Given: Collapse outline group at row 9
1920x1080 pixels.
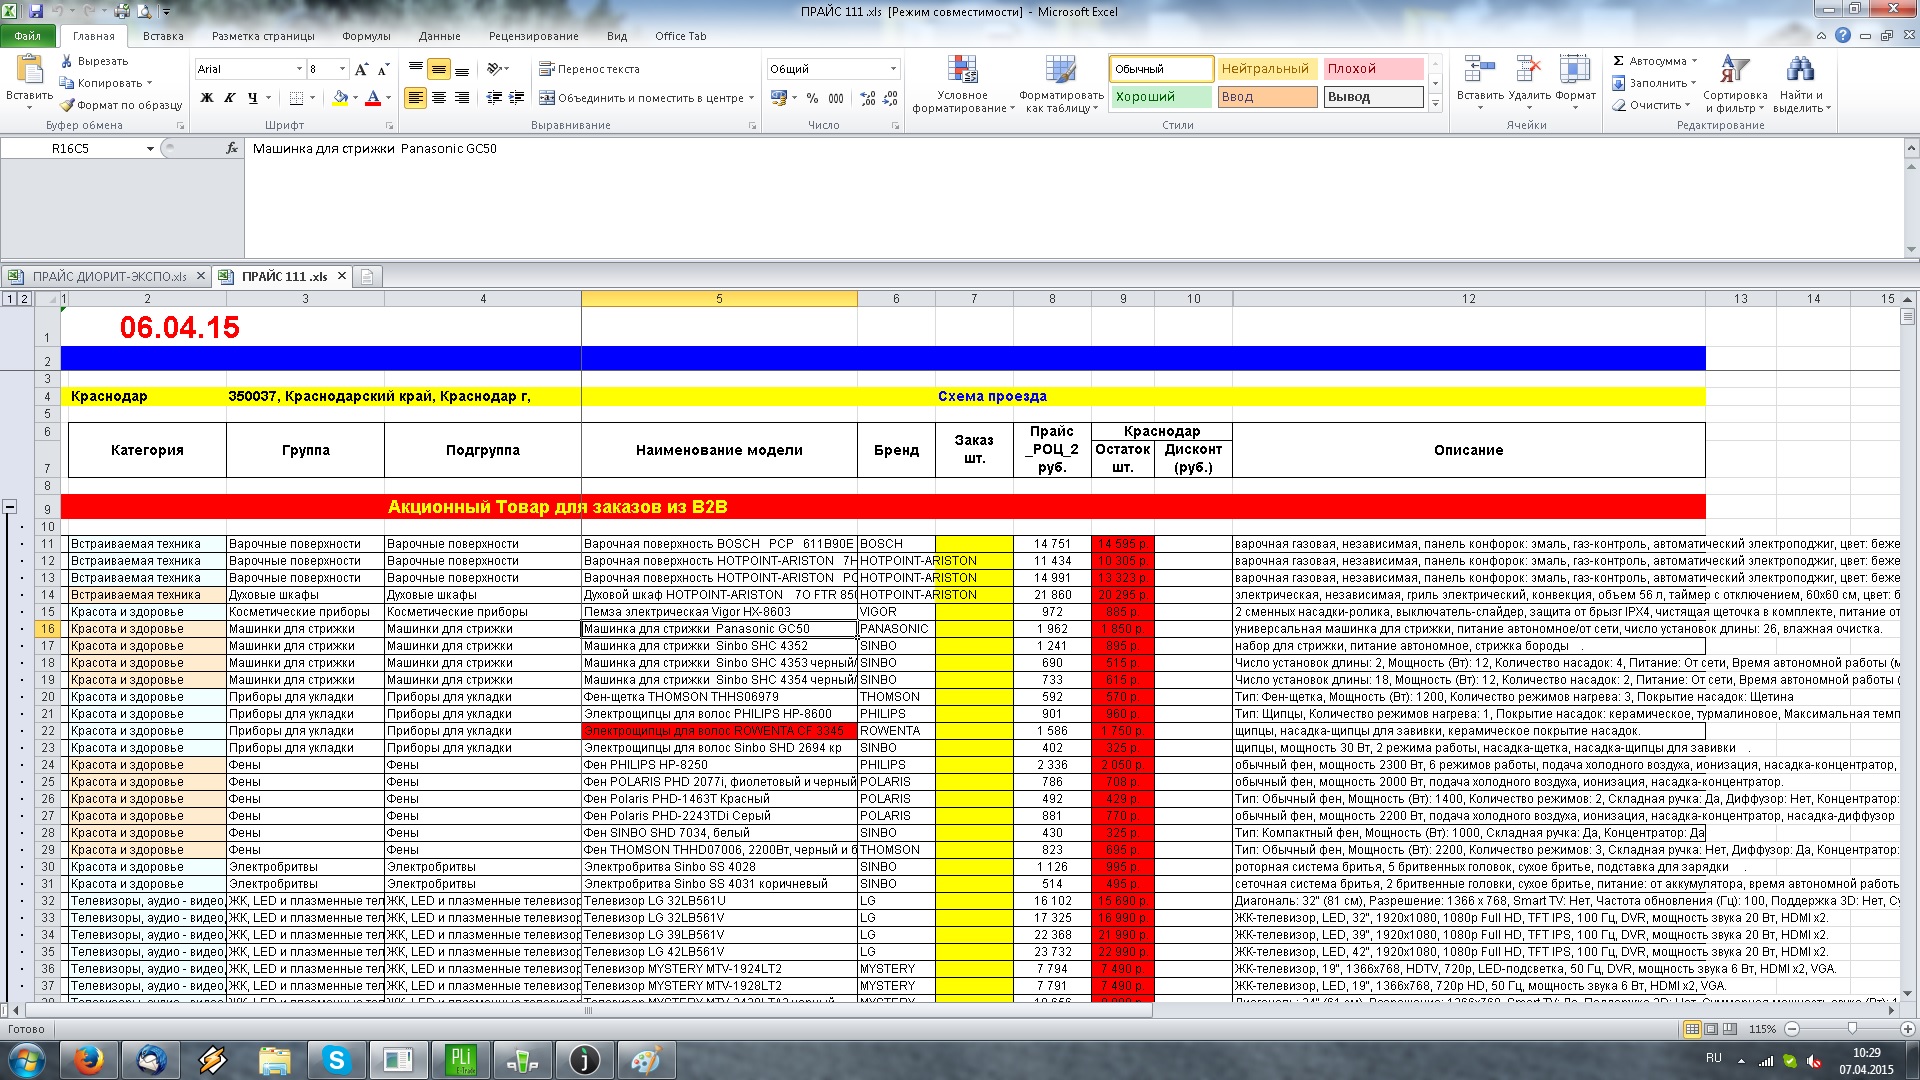Looking at the screenshot, I should click(x=9, y=507).
